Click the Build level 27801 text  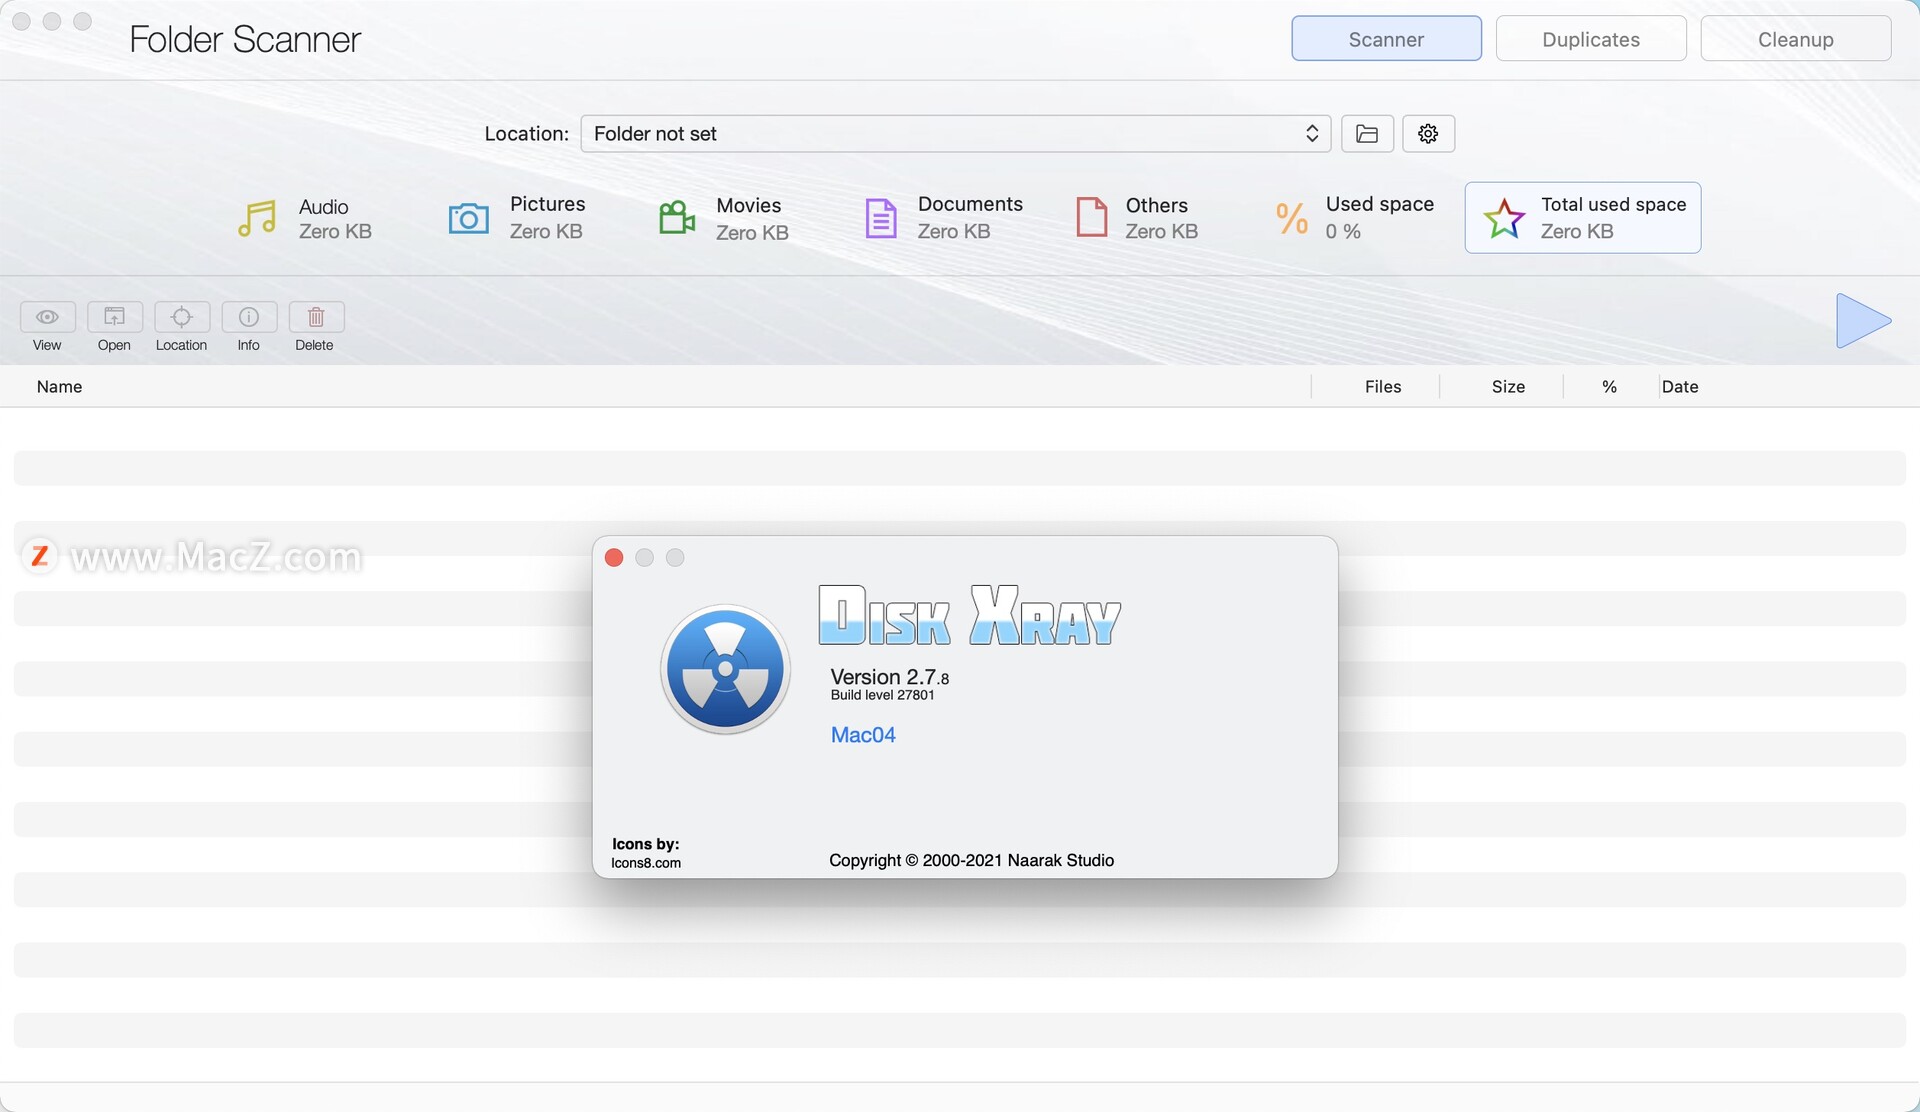click(x=883, y=695)
